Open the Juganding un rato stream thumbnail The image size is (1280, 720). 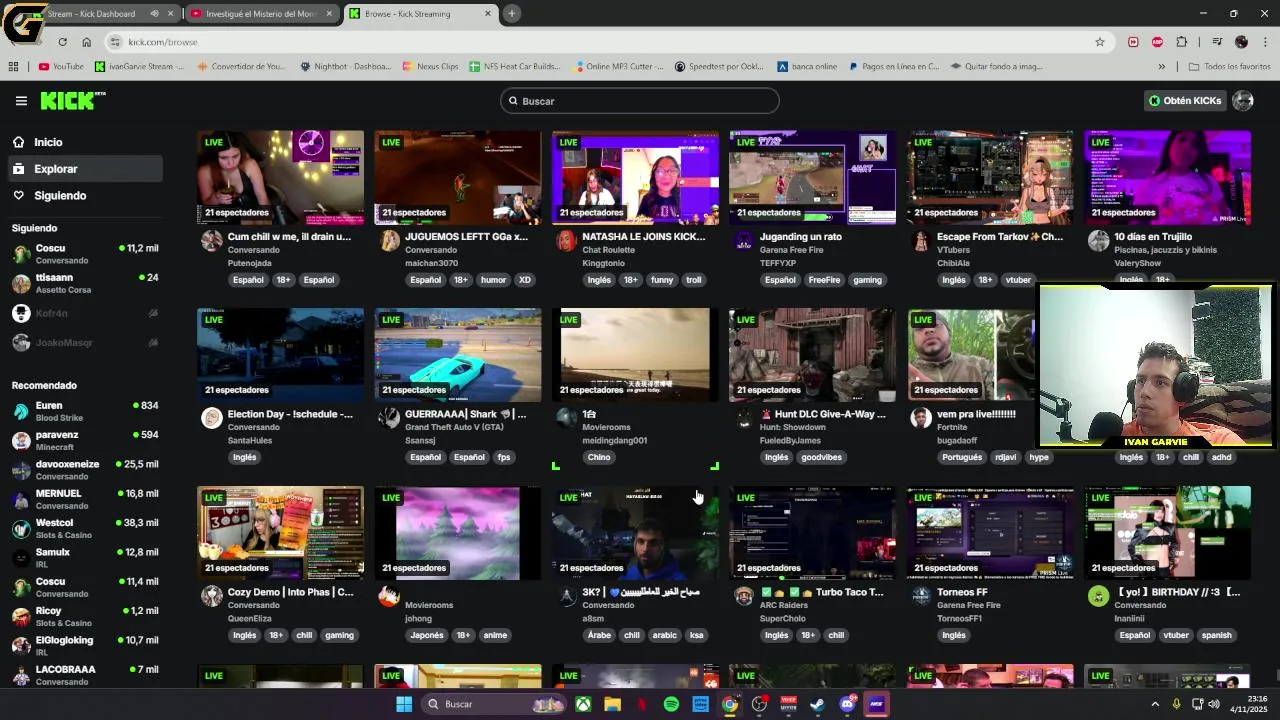[813, 177]
